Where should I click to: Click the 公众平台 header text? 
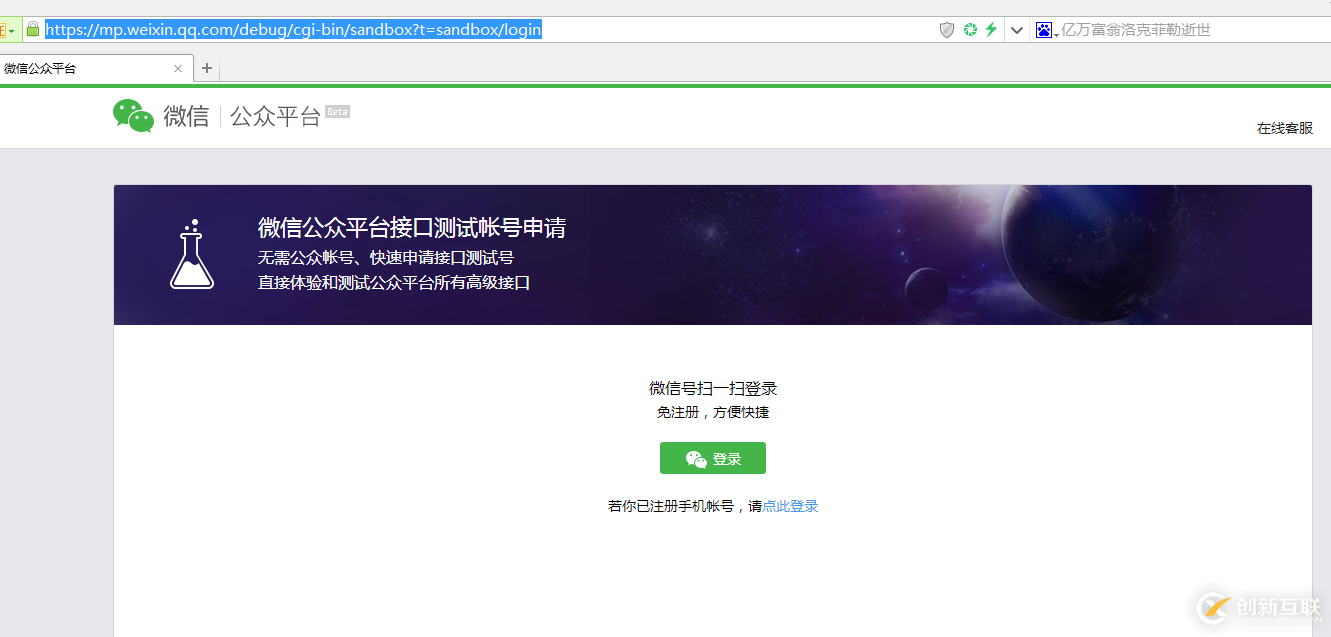click(x=275, y=116)
